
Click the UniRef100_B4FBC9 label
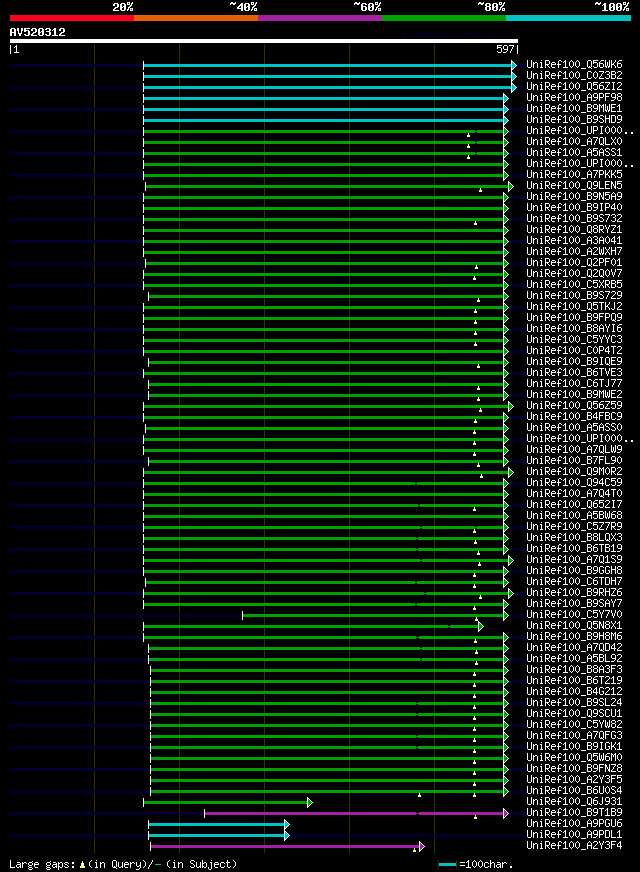pyautogui.click(x=574, y=417)
